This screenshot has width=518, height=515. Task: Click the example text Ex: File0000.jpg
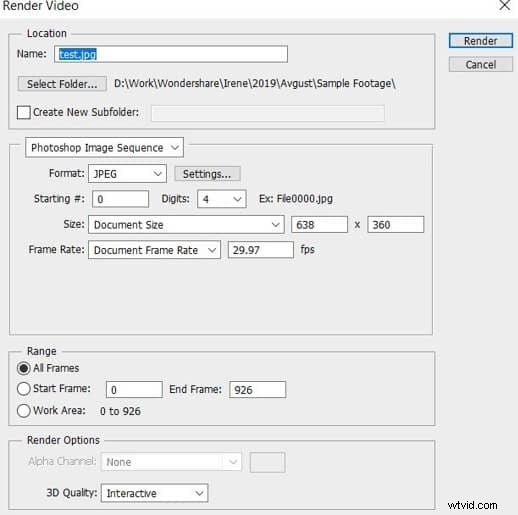click(x=296, y=199)
